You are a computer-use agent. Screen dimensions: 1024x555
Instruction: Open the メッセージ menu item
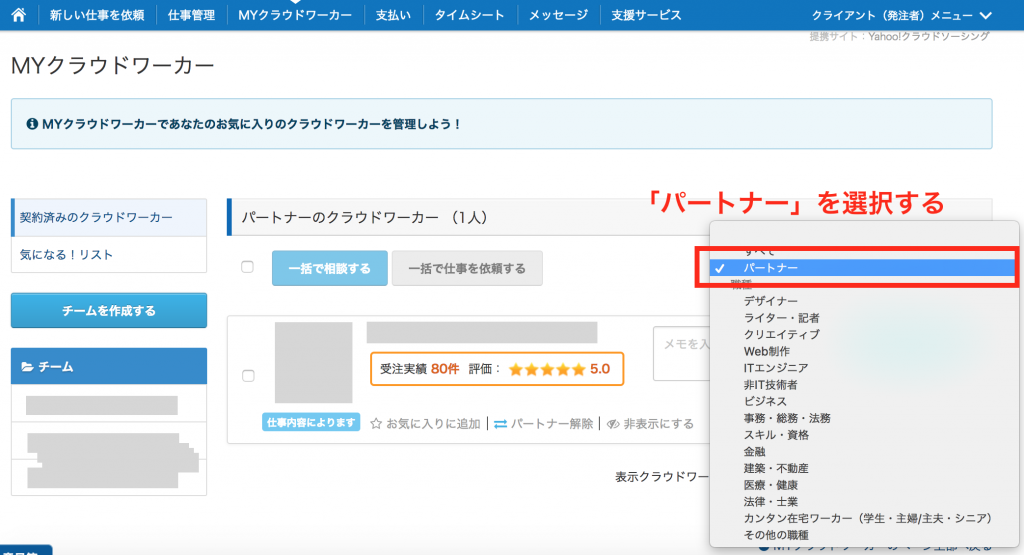[x=558, y=15]
